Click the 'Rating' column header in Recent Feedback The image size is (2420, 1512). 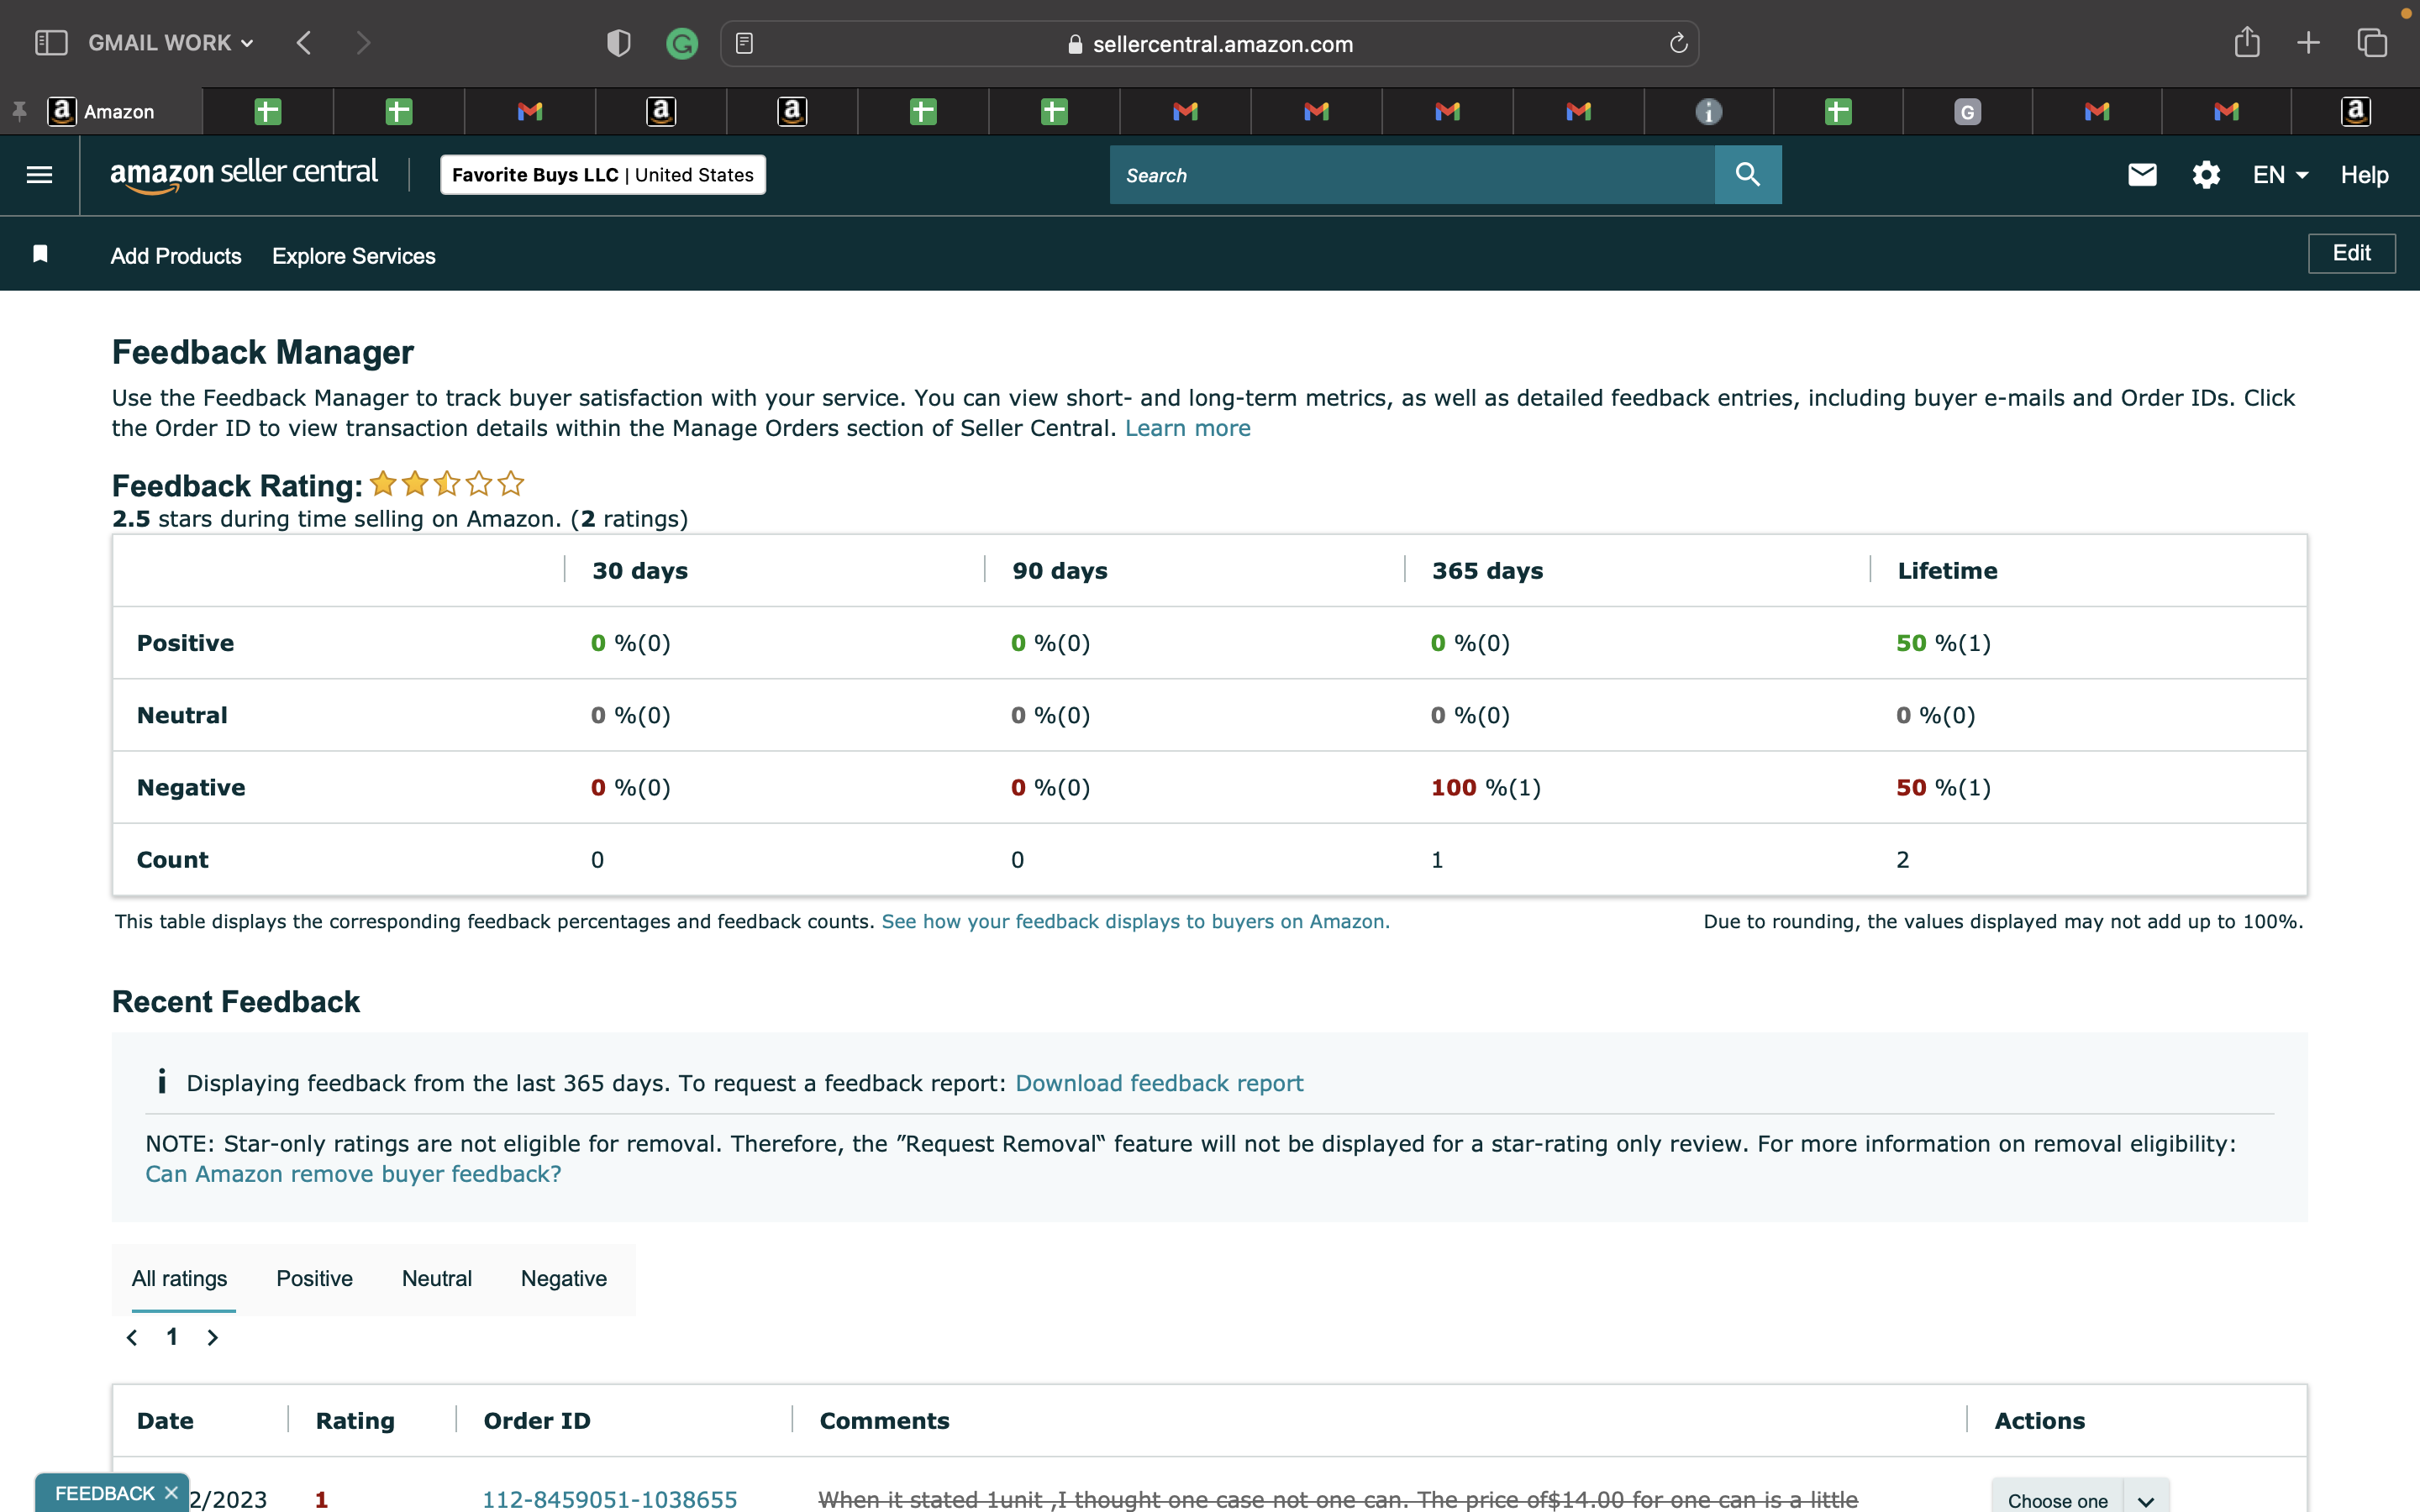pos(355,1421)
